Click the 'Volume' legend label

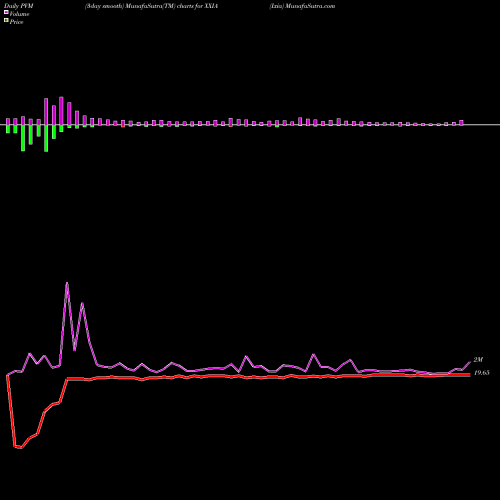pos(19,14)
